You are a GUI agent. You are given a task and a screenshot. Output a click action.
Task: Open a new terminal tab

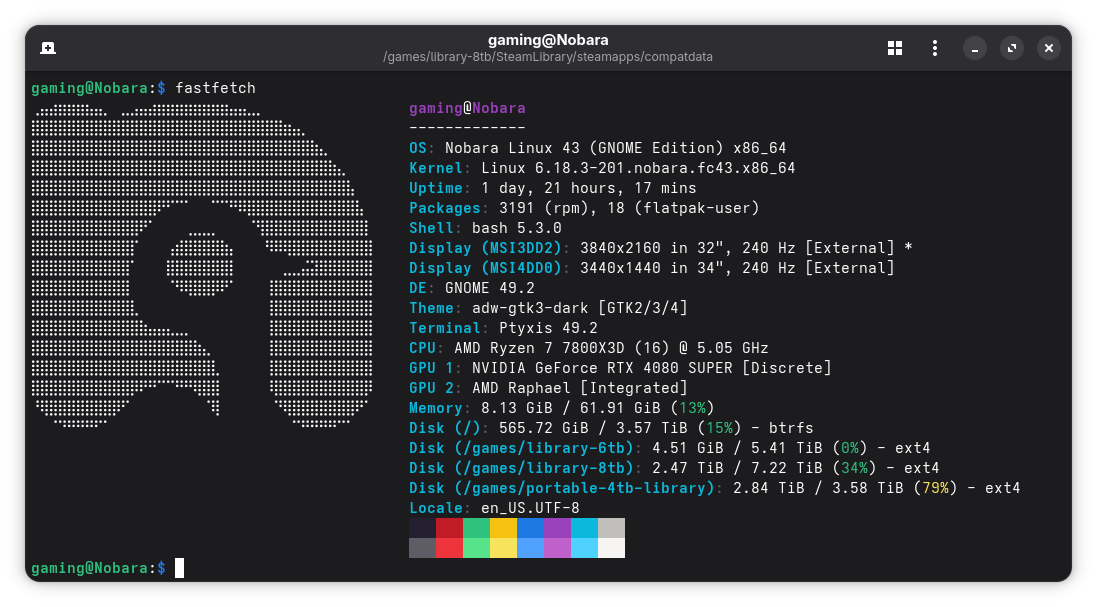48,48
